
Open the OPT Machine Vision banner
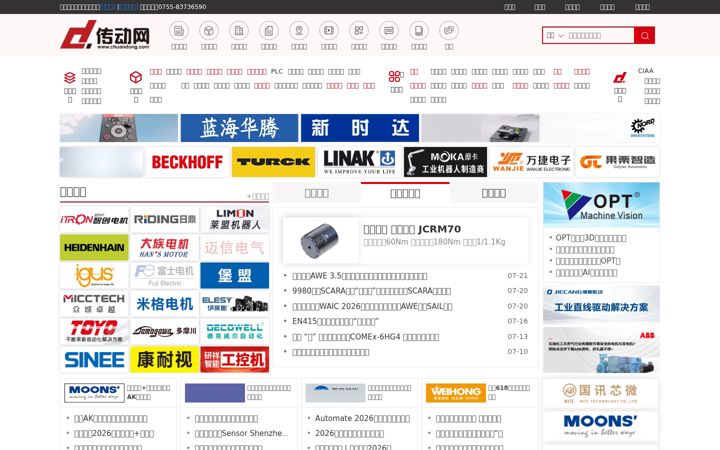(602, 205)
